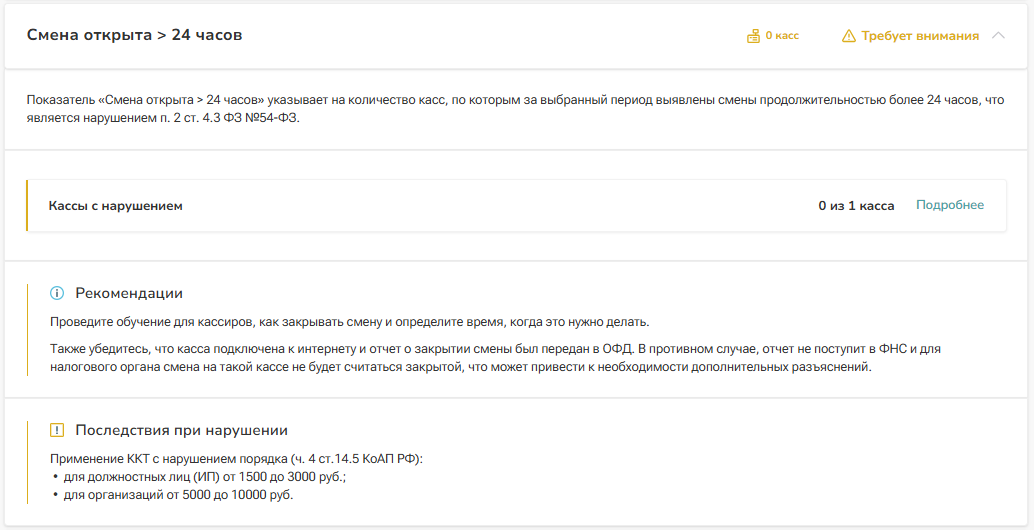Click the yellow warning triangle icon
Screen dimensions: 1034x530
pos(849,36)
